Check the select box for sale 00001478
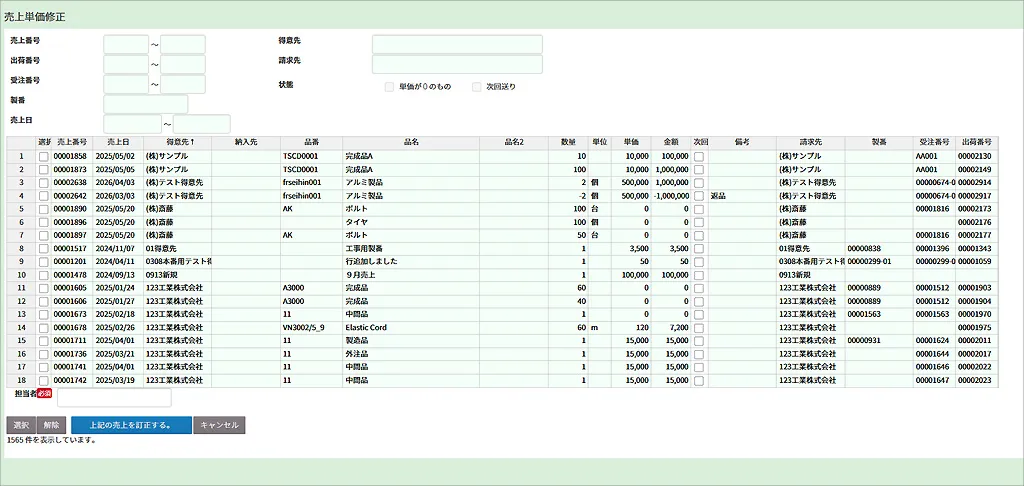 point(43,275)
